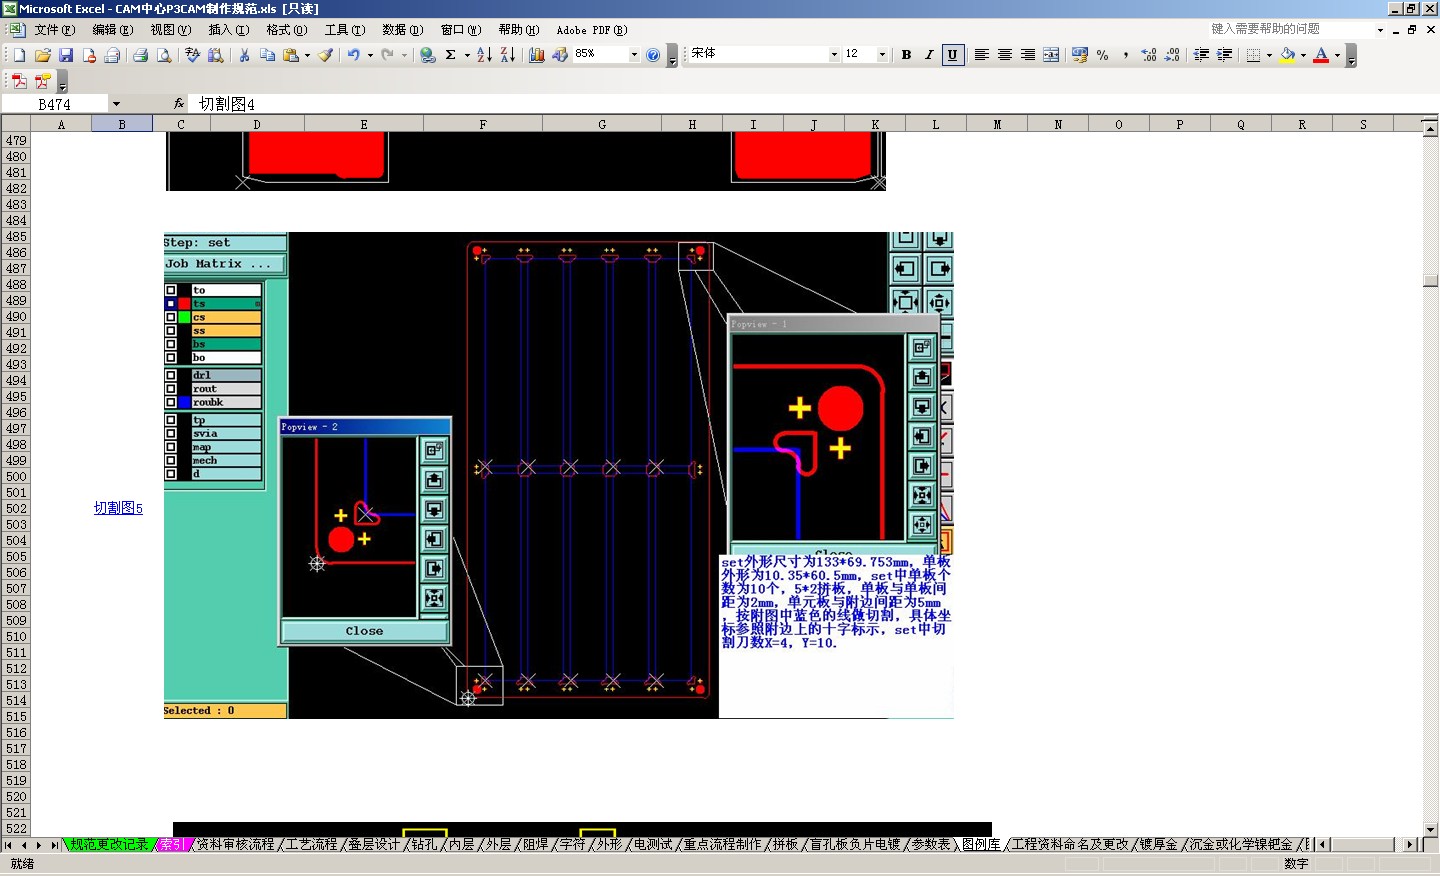
Task: Toggle bold formatting
Action: point(906,55)
